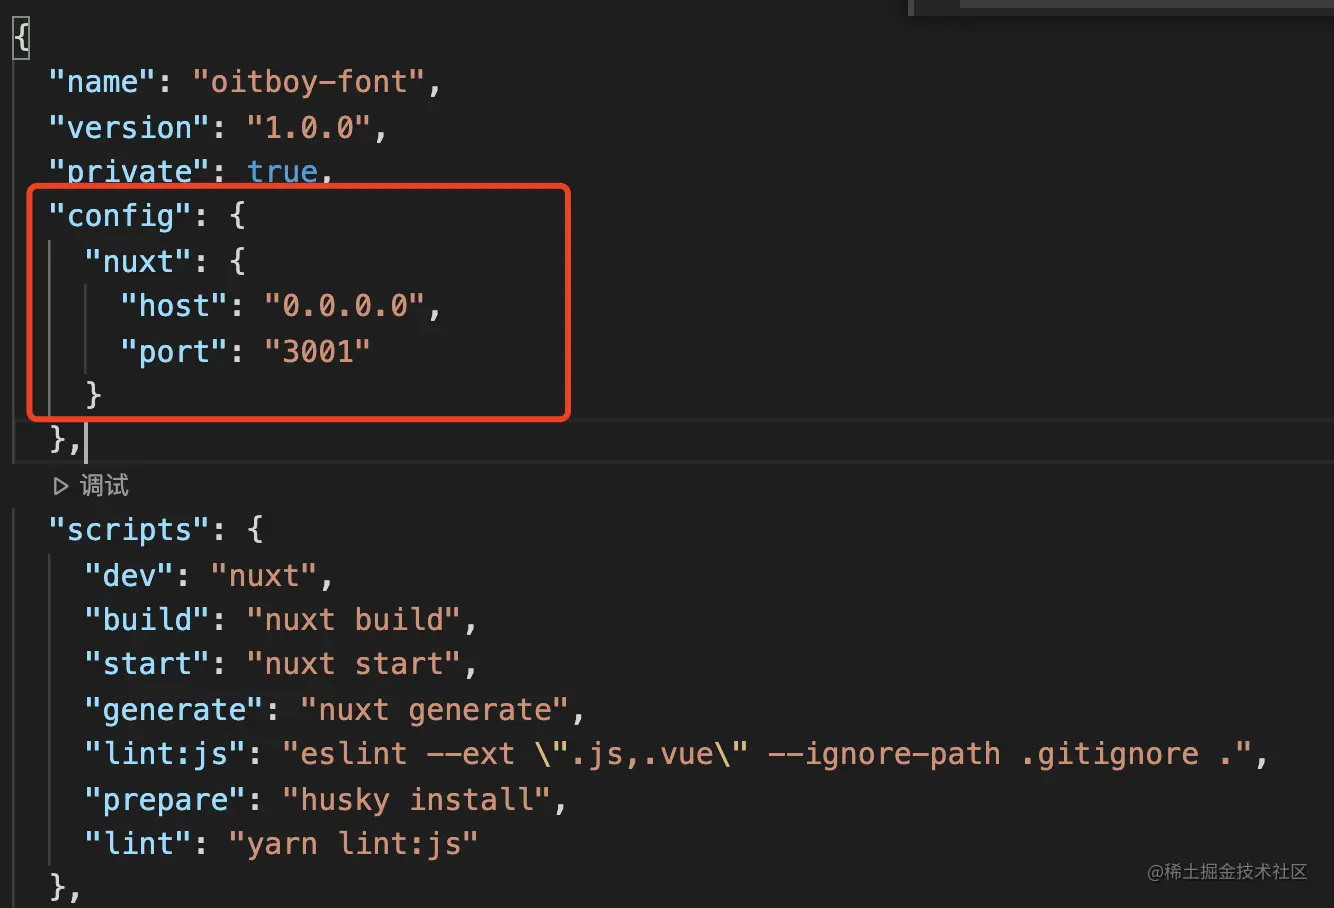Click the "private" key
The image size is (1334, 908).
pyautogui.click(x=130, y=172)
